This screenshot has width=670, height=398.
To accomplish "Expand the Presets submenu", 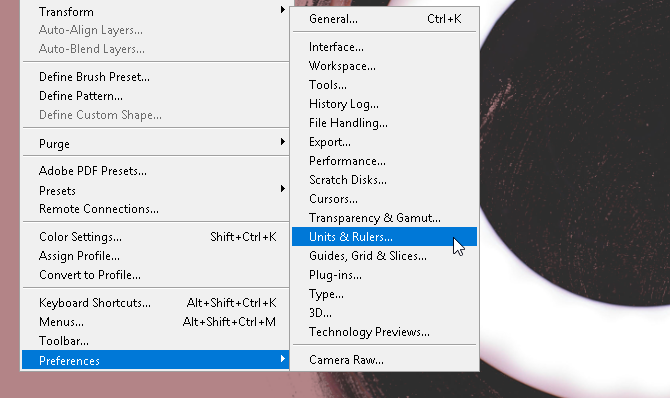I will [156, 190].
